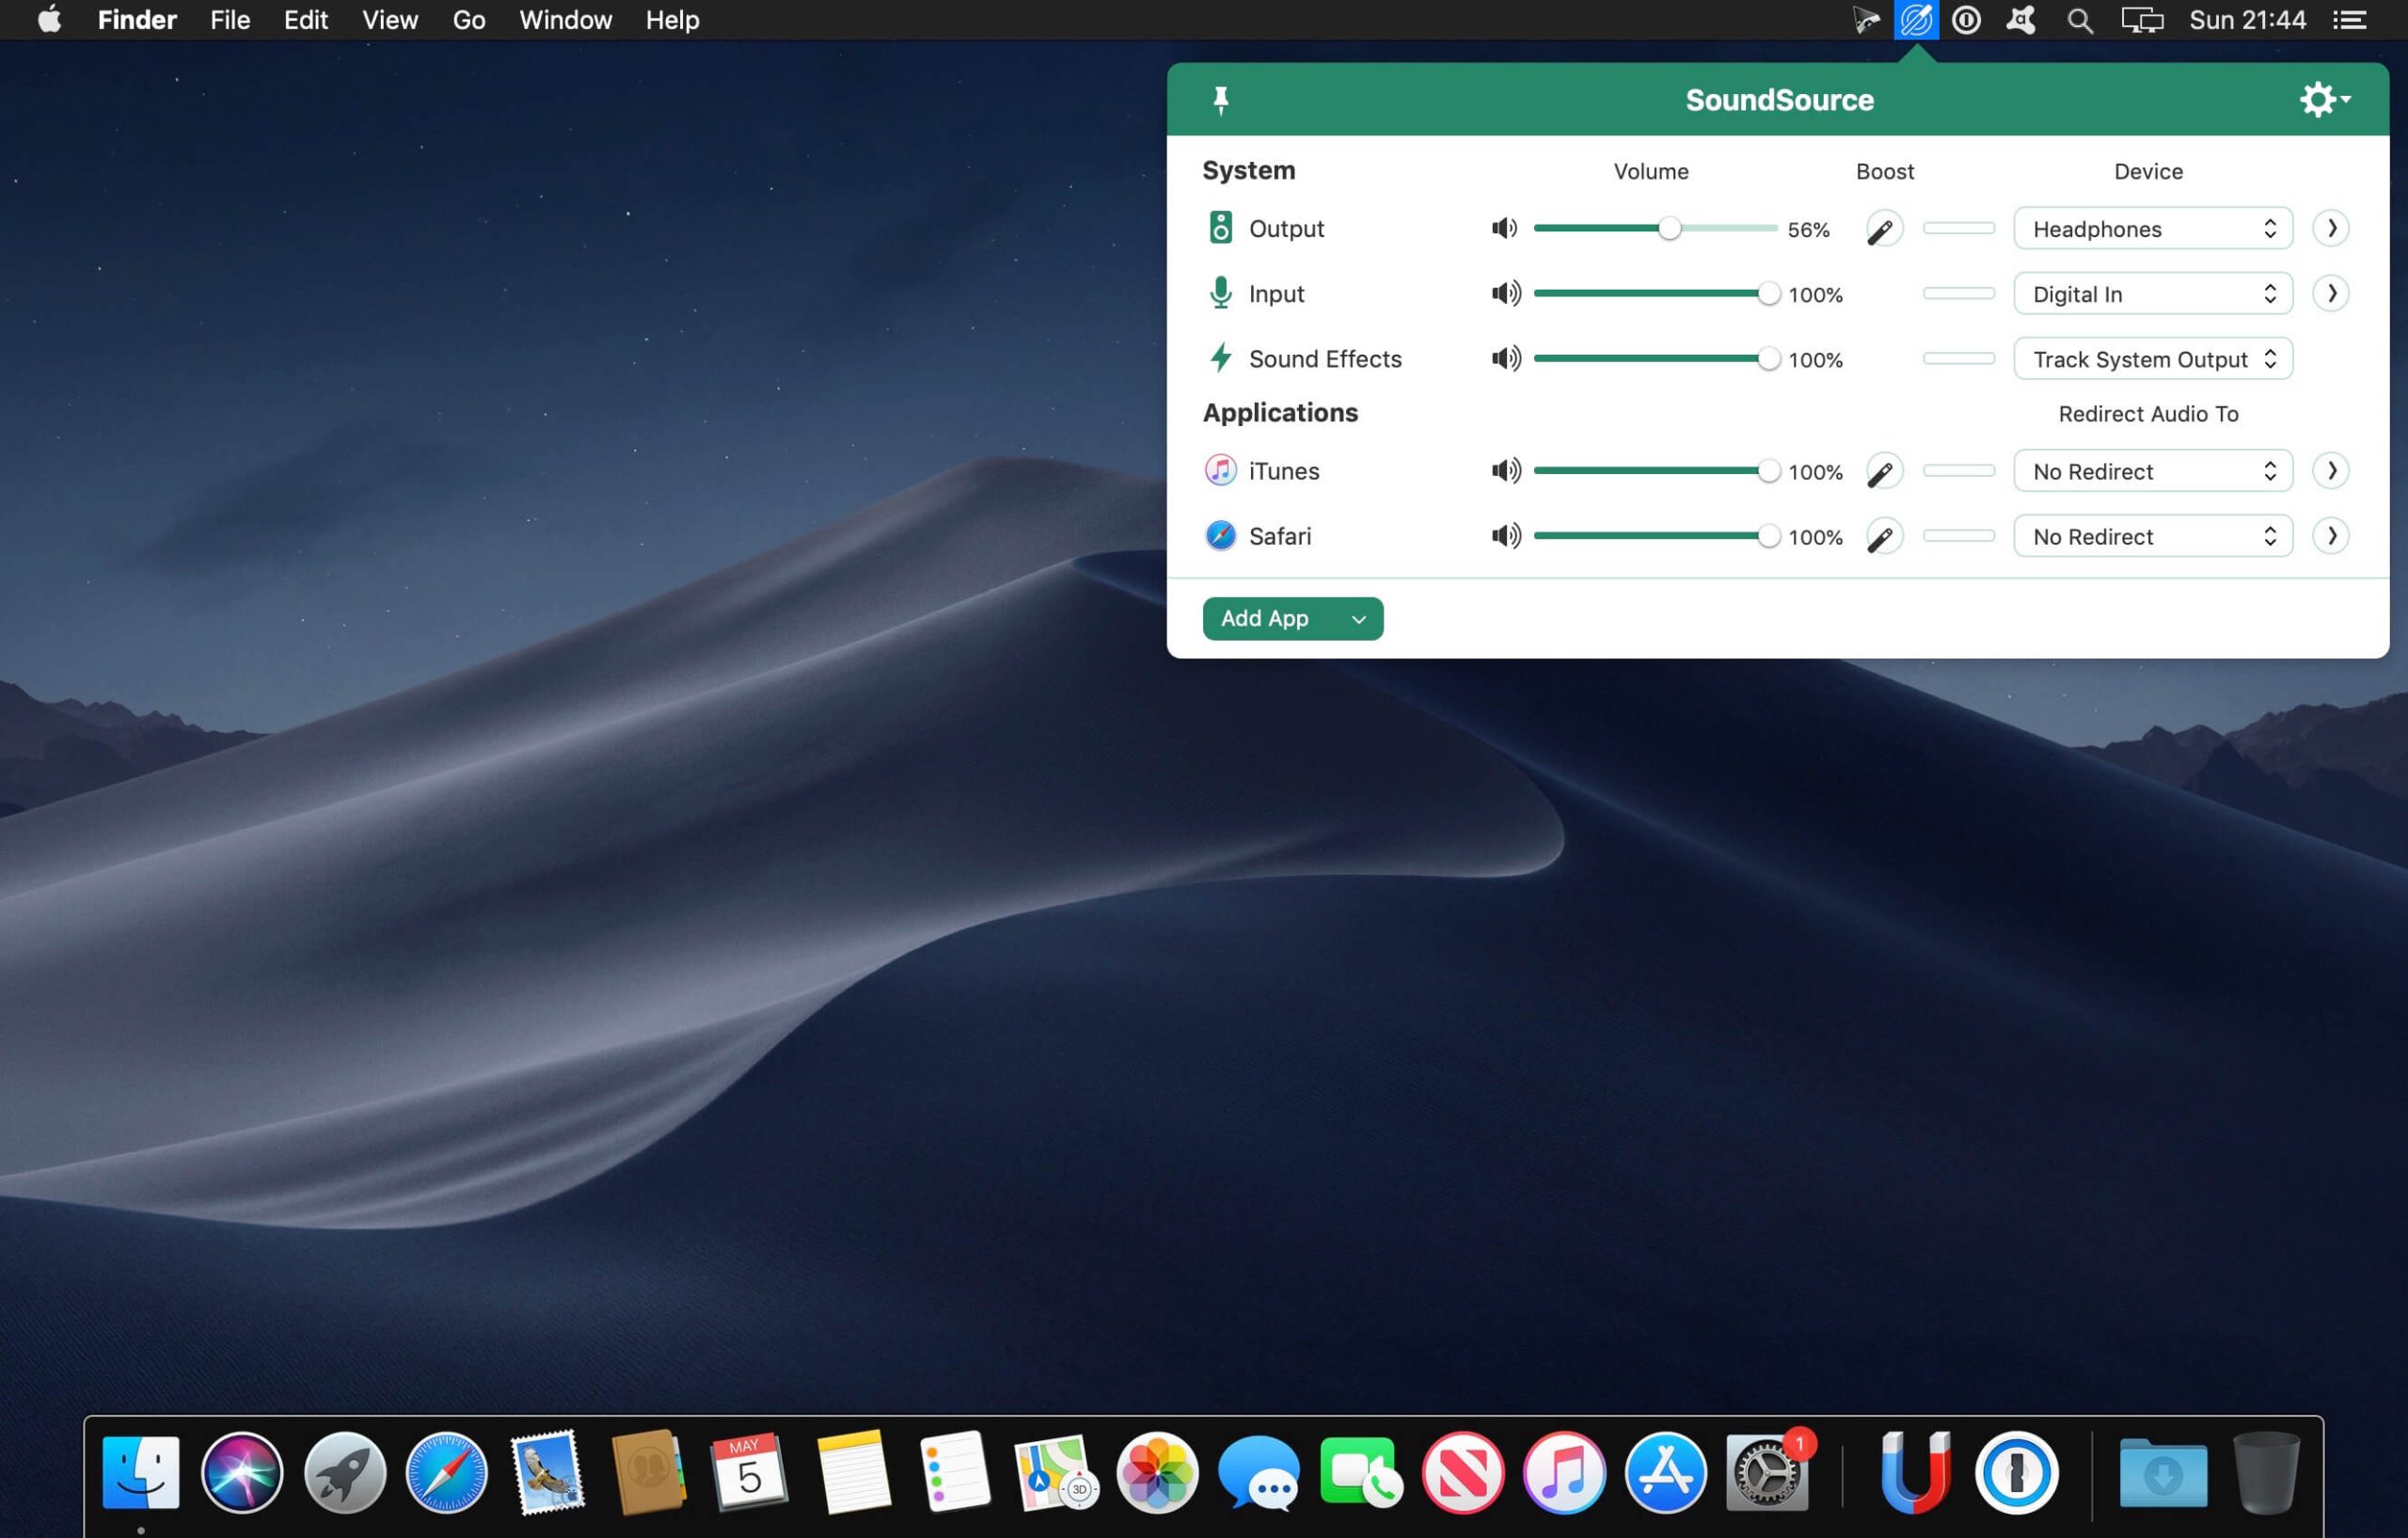Image resolution: width=2408 pixels, height=1538 pixels.
Task: Open the Headphones output device dropdown
Action: [x=2152, y=228]
